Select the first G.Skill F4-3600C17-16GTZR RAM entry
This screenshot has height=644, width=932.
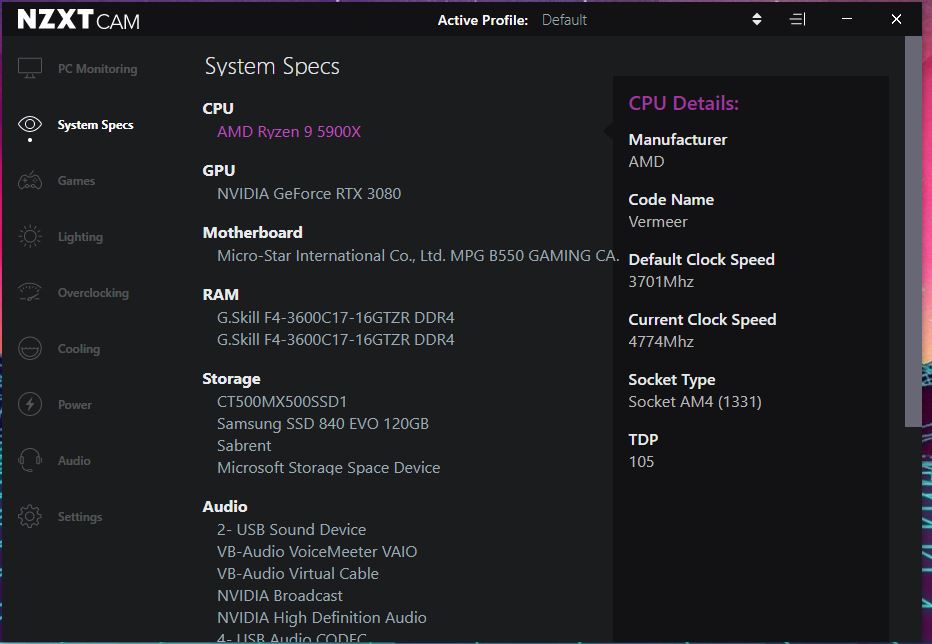[336, 317]
